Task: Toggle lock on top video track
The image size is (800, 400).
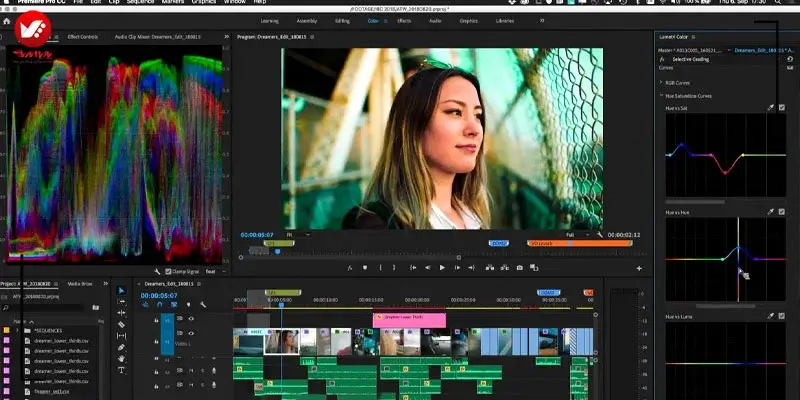Action: pyautogui.click(x=156, y=320)
